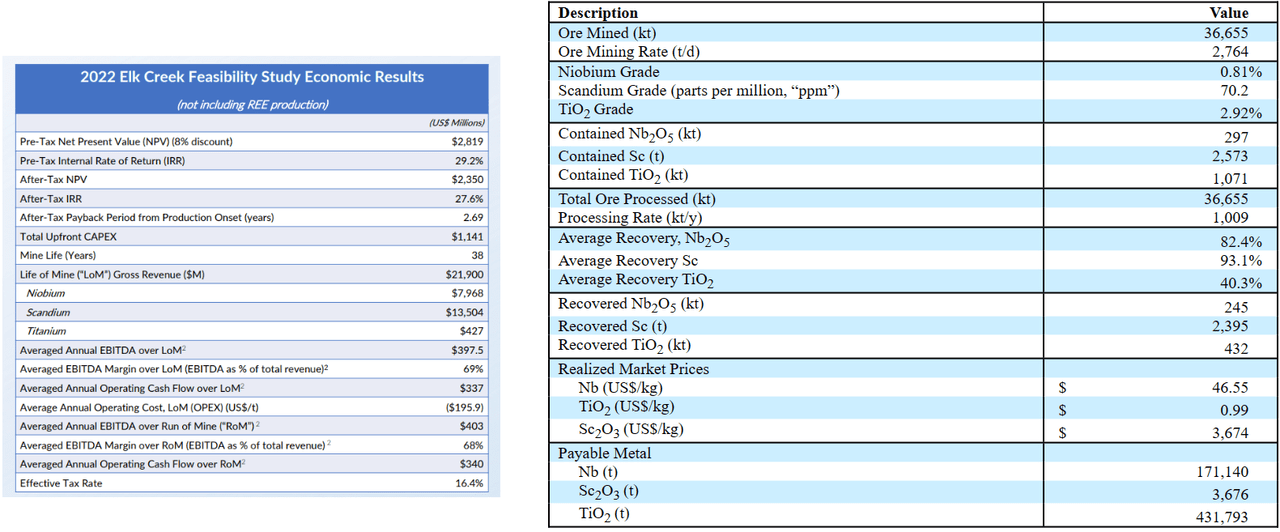The width and height of the screenshot is (1280, 532).
Task: Click the 1,009 processing rate value
Action: coord(1230,218)
